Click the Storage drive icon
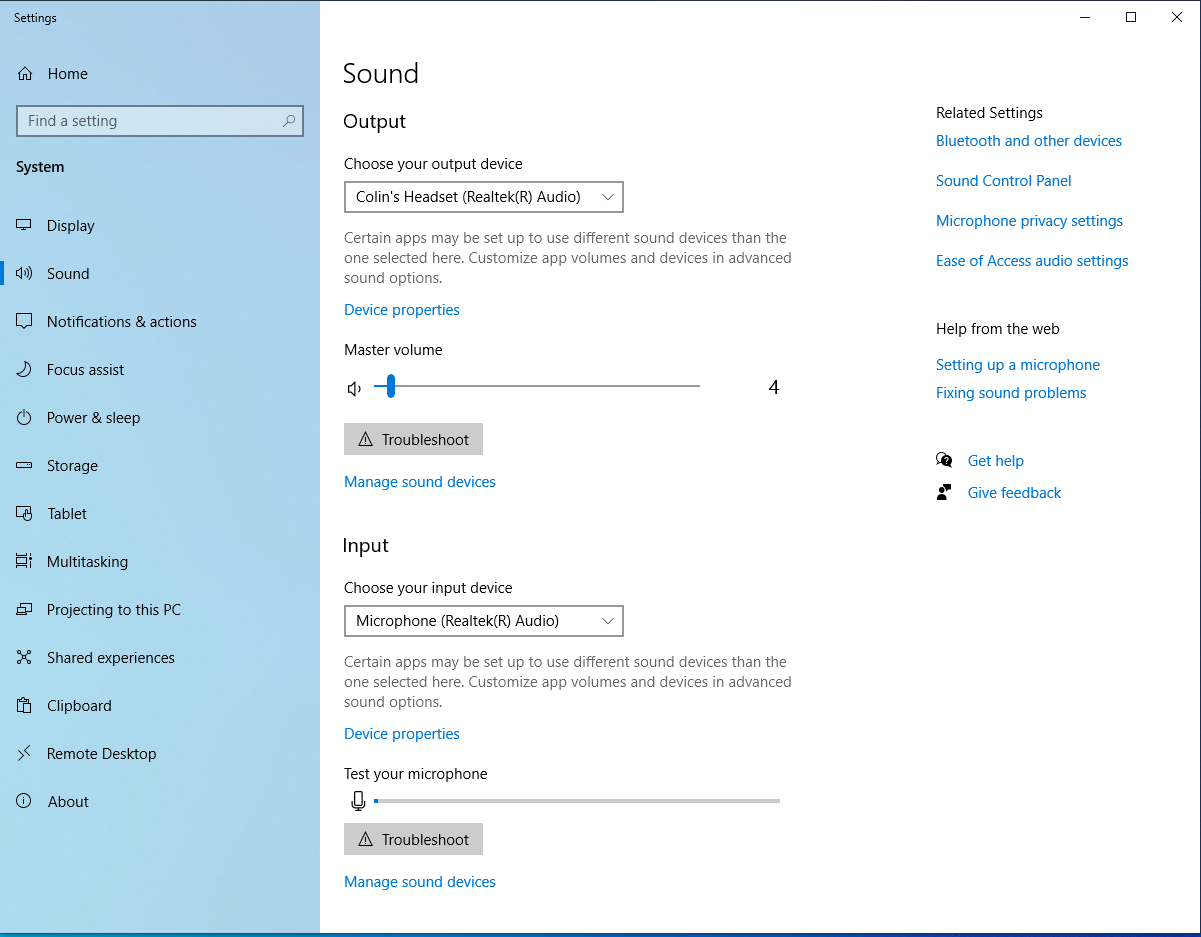Image resolution: width=1201 pixels, height=937 pixels. coord(25,466)
